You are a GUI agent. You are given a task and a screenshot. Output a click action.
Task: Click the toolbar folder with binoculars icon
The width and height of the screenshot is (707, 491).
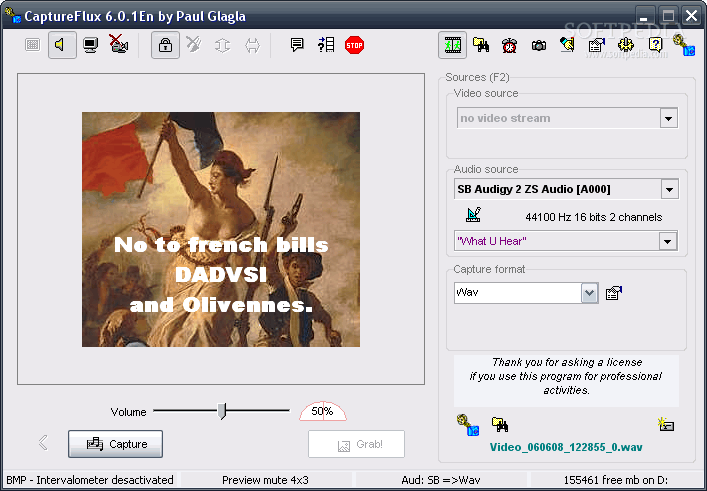click(481, 45)
